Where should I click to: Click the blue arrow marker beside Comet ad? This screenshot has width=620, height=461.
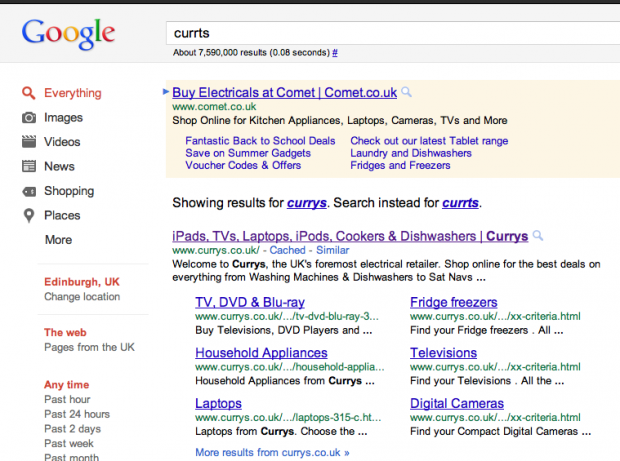pyautogui.click(x=166, y=92)
